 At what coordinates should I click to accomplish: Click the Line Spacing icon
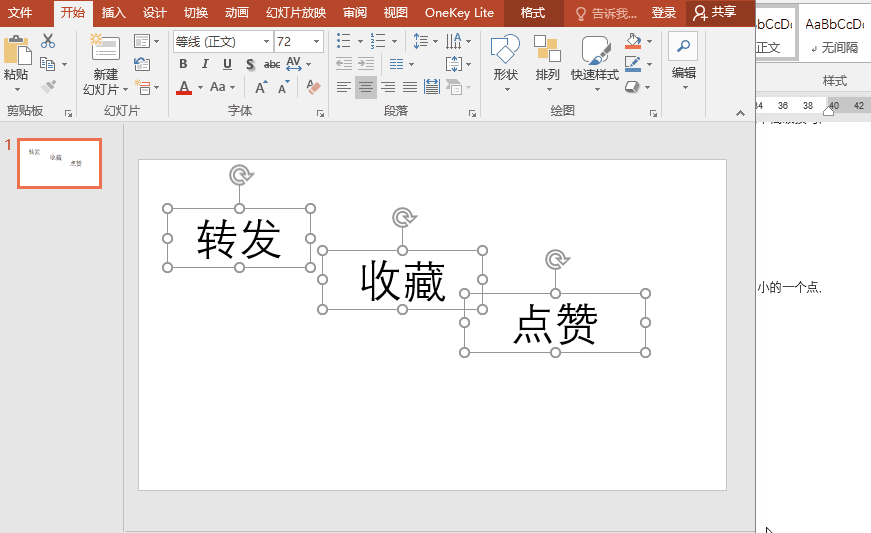421,41
